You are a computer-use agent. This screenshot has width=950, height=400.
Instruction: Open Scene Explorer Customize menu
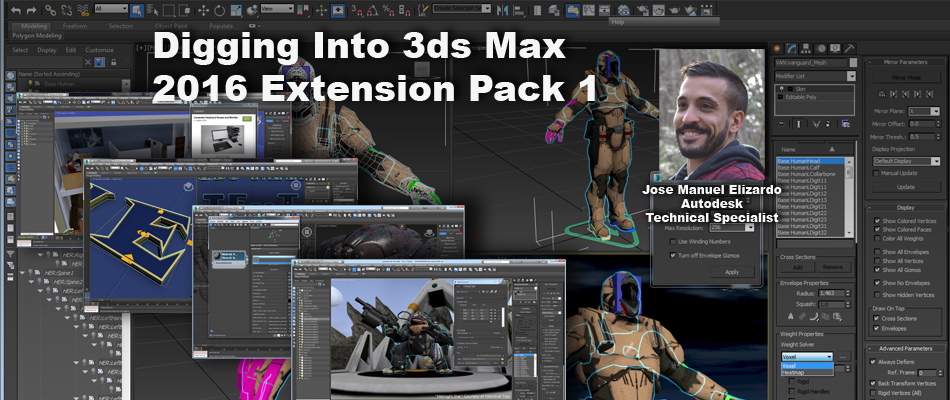click(99, 50)
